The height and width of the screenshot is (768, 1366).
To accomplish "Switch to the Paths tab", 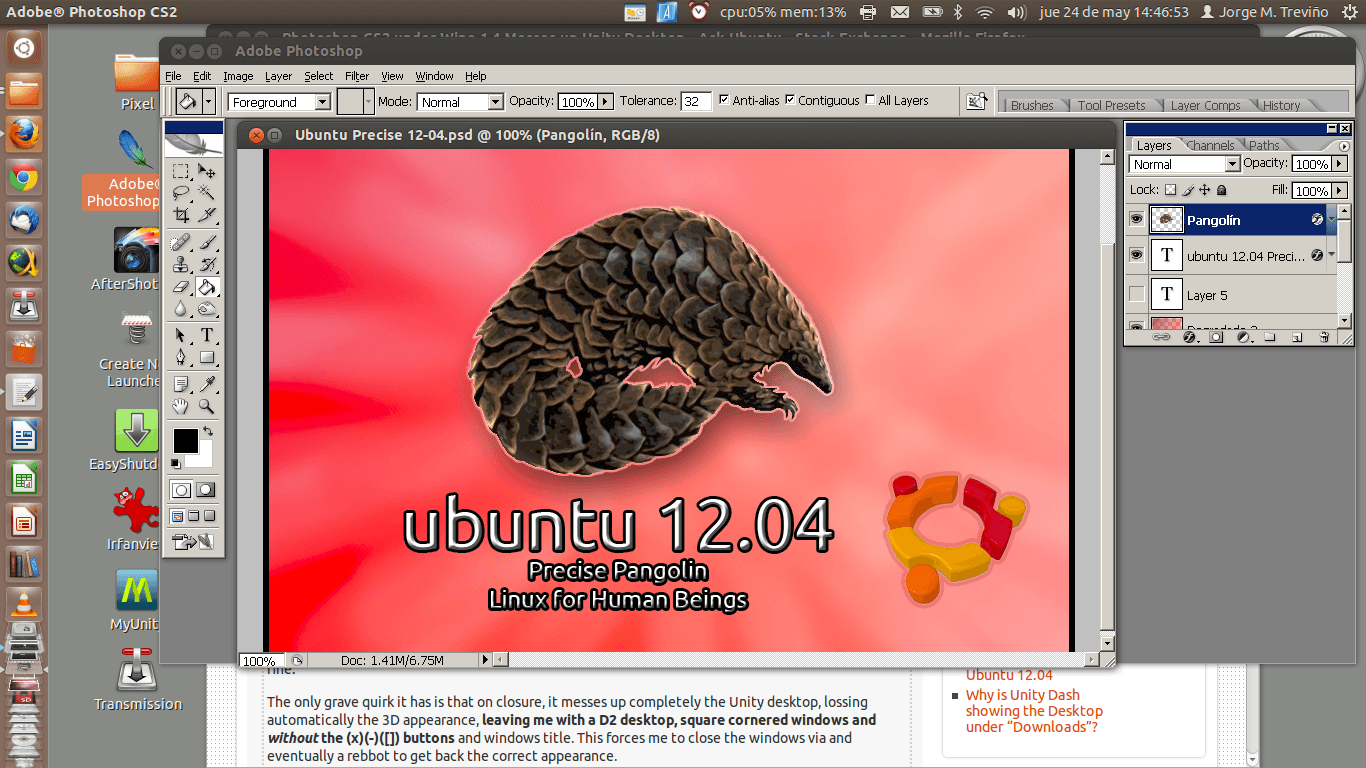I will (x=1264, y=146).
